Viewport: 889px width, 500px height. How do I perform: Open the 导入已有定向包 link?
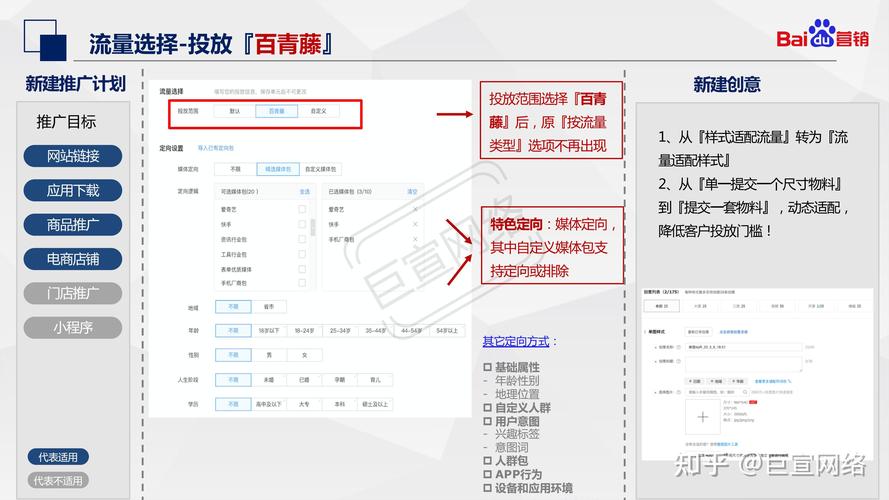click(215, 148)
